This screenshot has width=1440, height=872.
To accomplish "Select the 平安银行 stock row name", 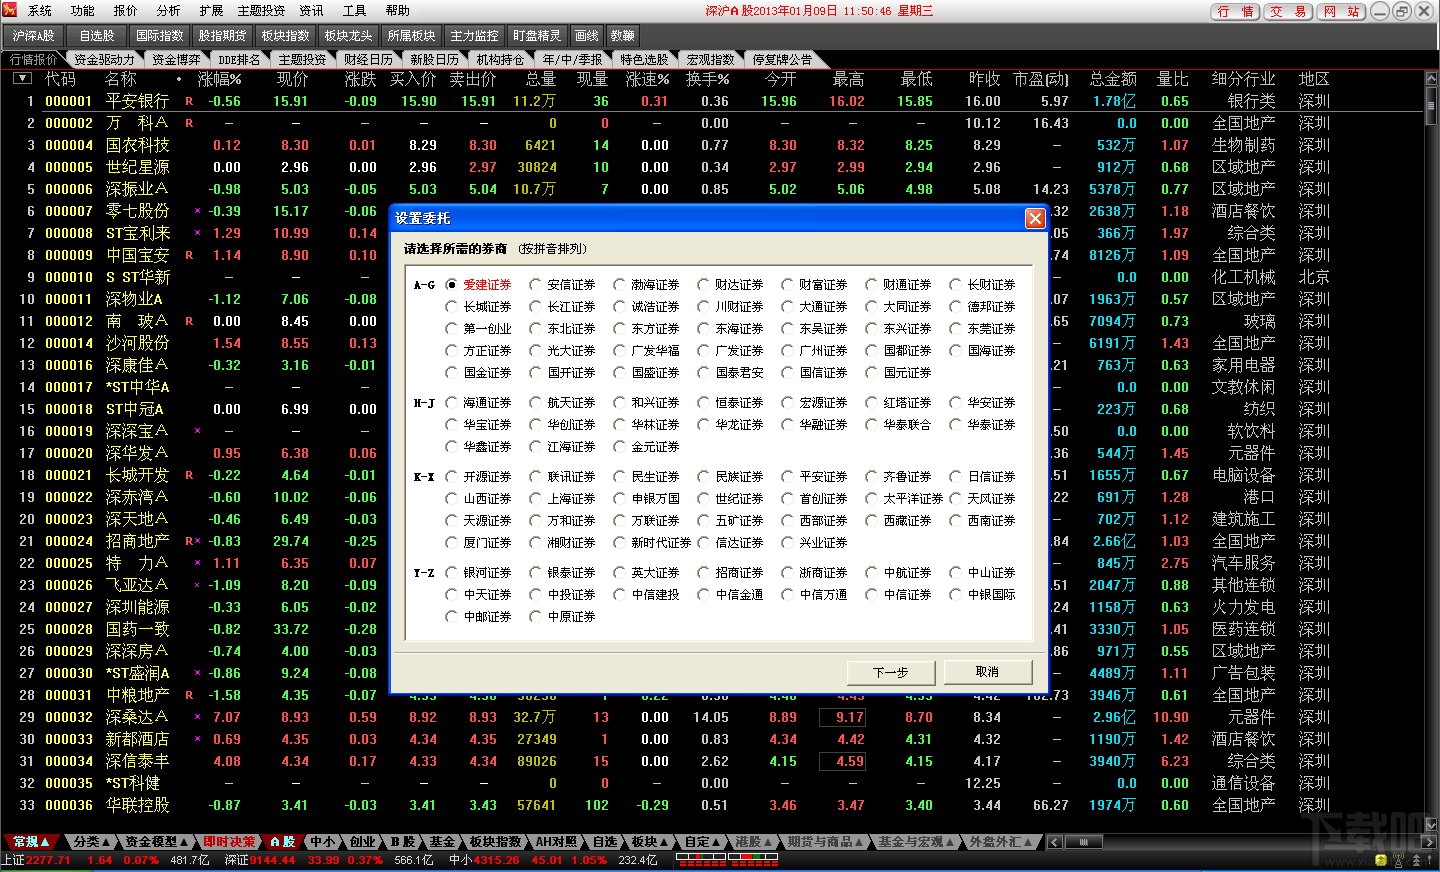I will click(x=137, y=101).
